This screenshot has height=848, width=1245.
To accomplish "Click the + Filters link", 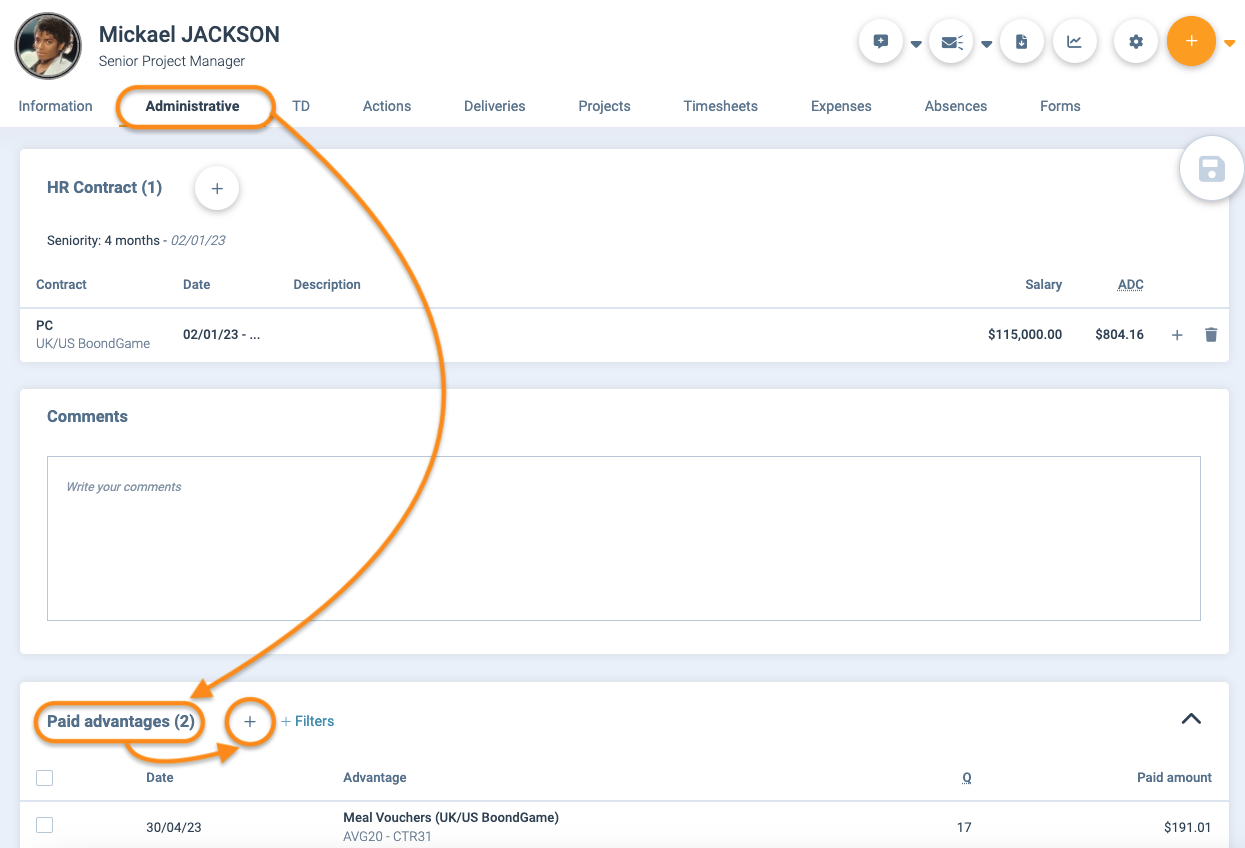I will point(307,721).
